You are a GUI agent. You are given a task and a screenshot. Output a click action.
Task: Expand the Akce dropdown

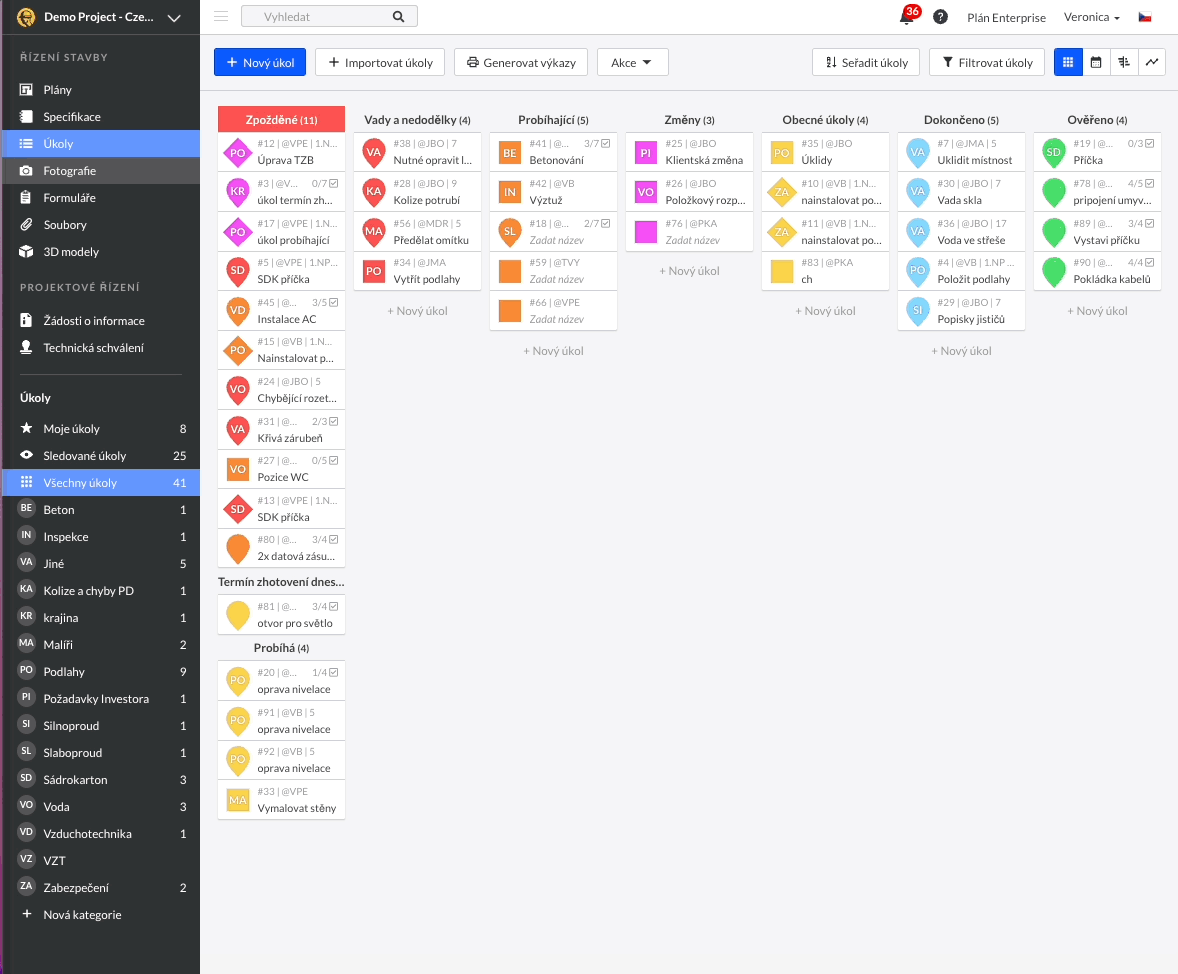632,62
